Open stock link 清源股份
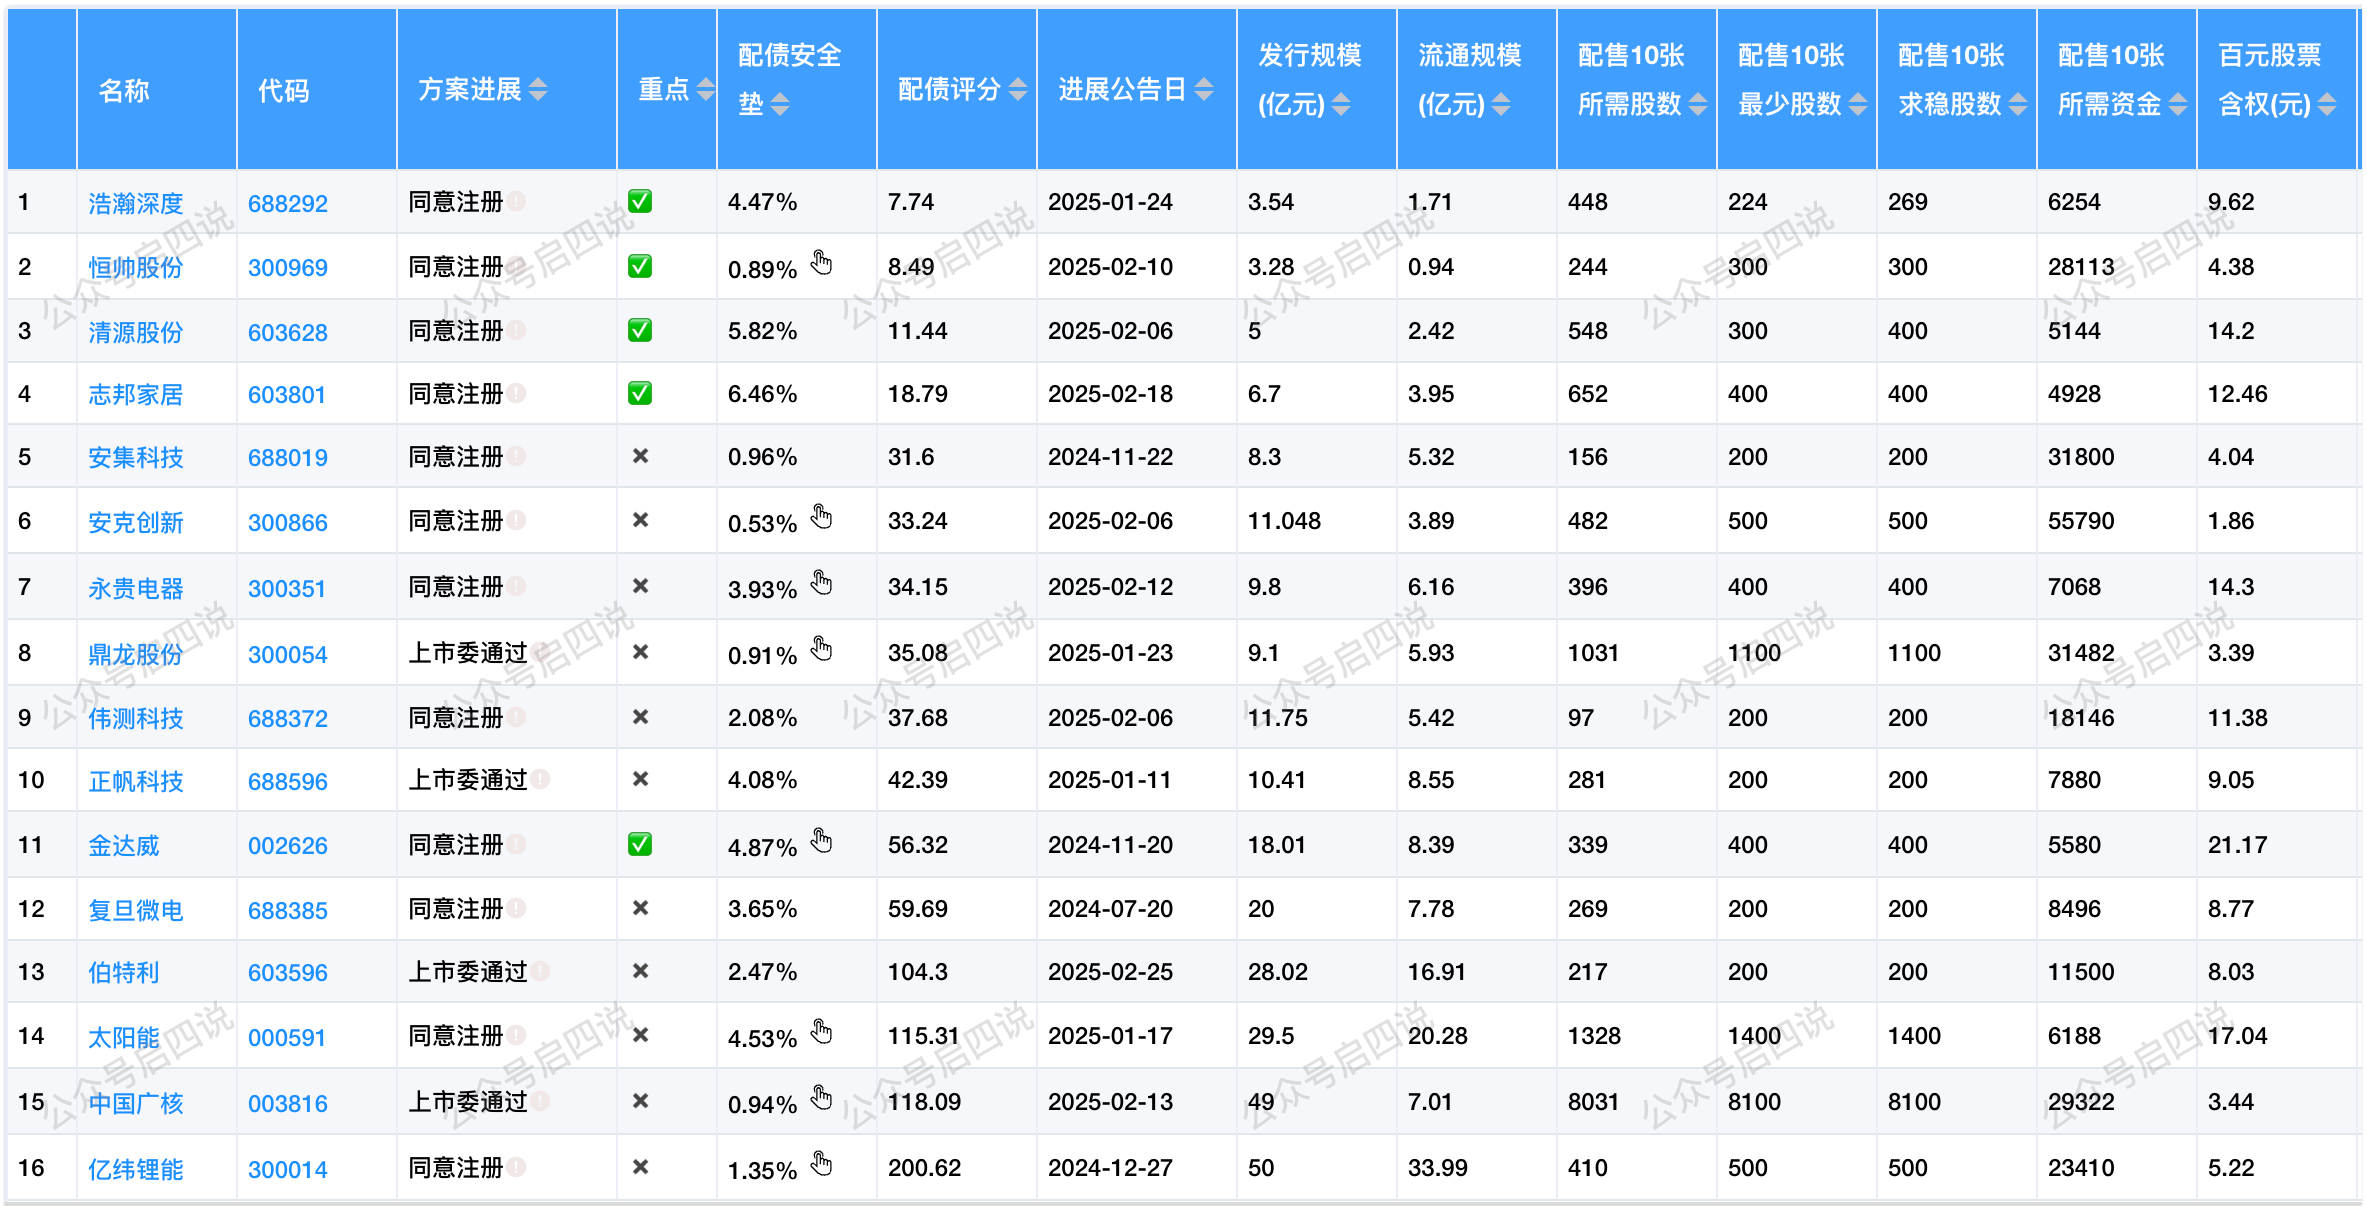Viewport: 2366px width, 1206px height. click(136, 332)
